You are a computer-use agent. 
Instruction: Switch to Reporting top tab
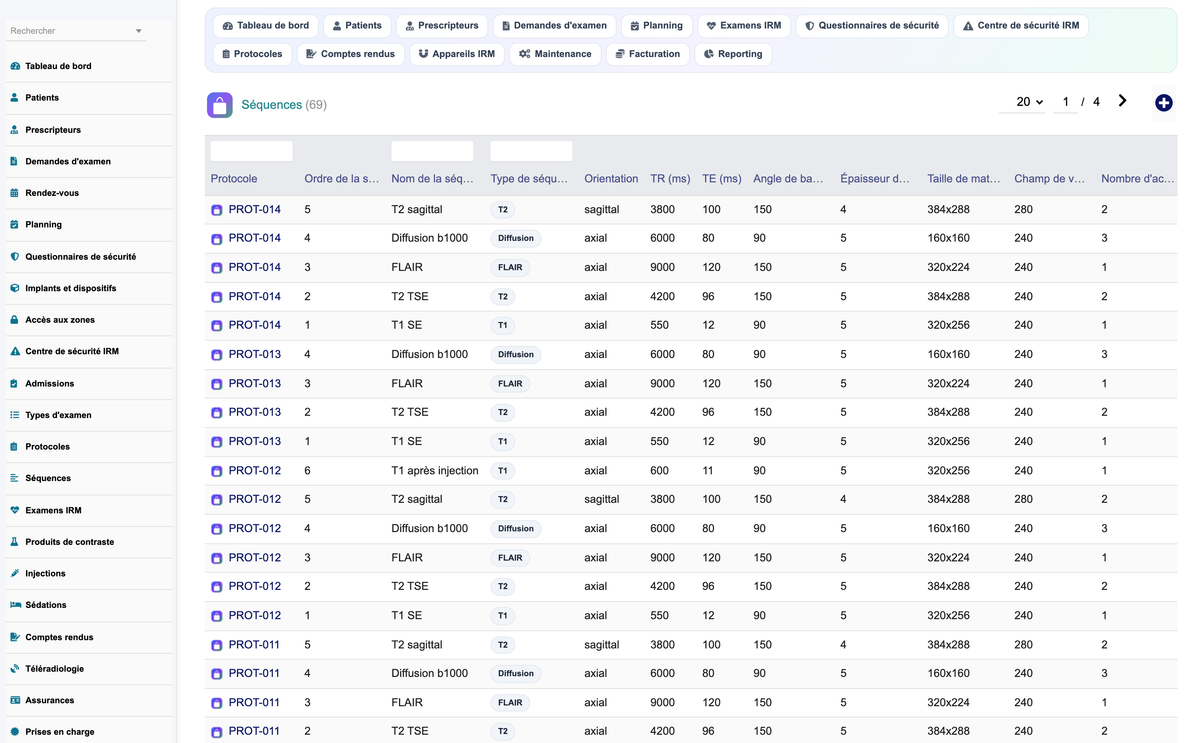pyautogui.click(x=733, y=54)
